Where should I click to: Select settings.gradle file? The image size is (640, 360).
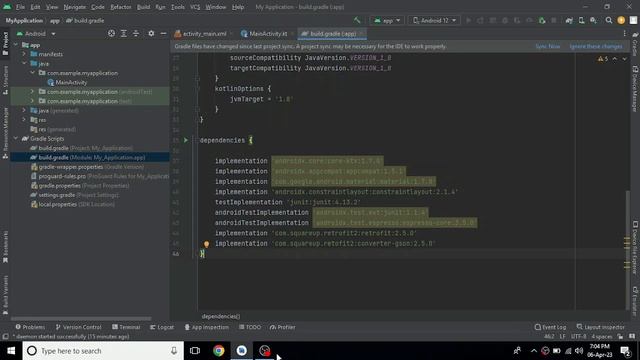coord(75,195)
